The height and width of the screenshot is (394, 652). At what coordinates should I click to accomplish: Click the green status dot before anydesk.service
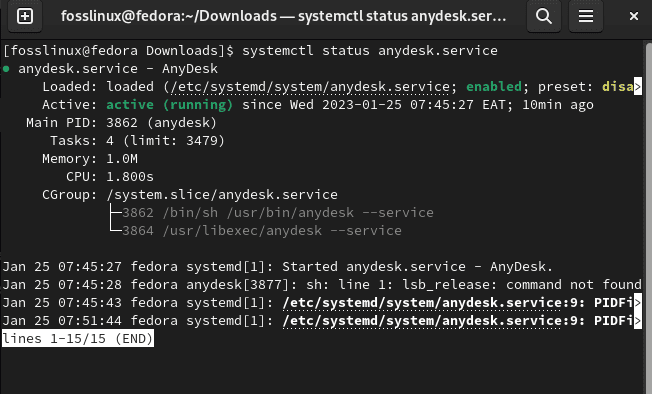(6, 69)
